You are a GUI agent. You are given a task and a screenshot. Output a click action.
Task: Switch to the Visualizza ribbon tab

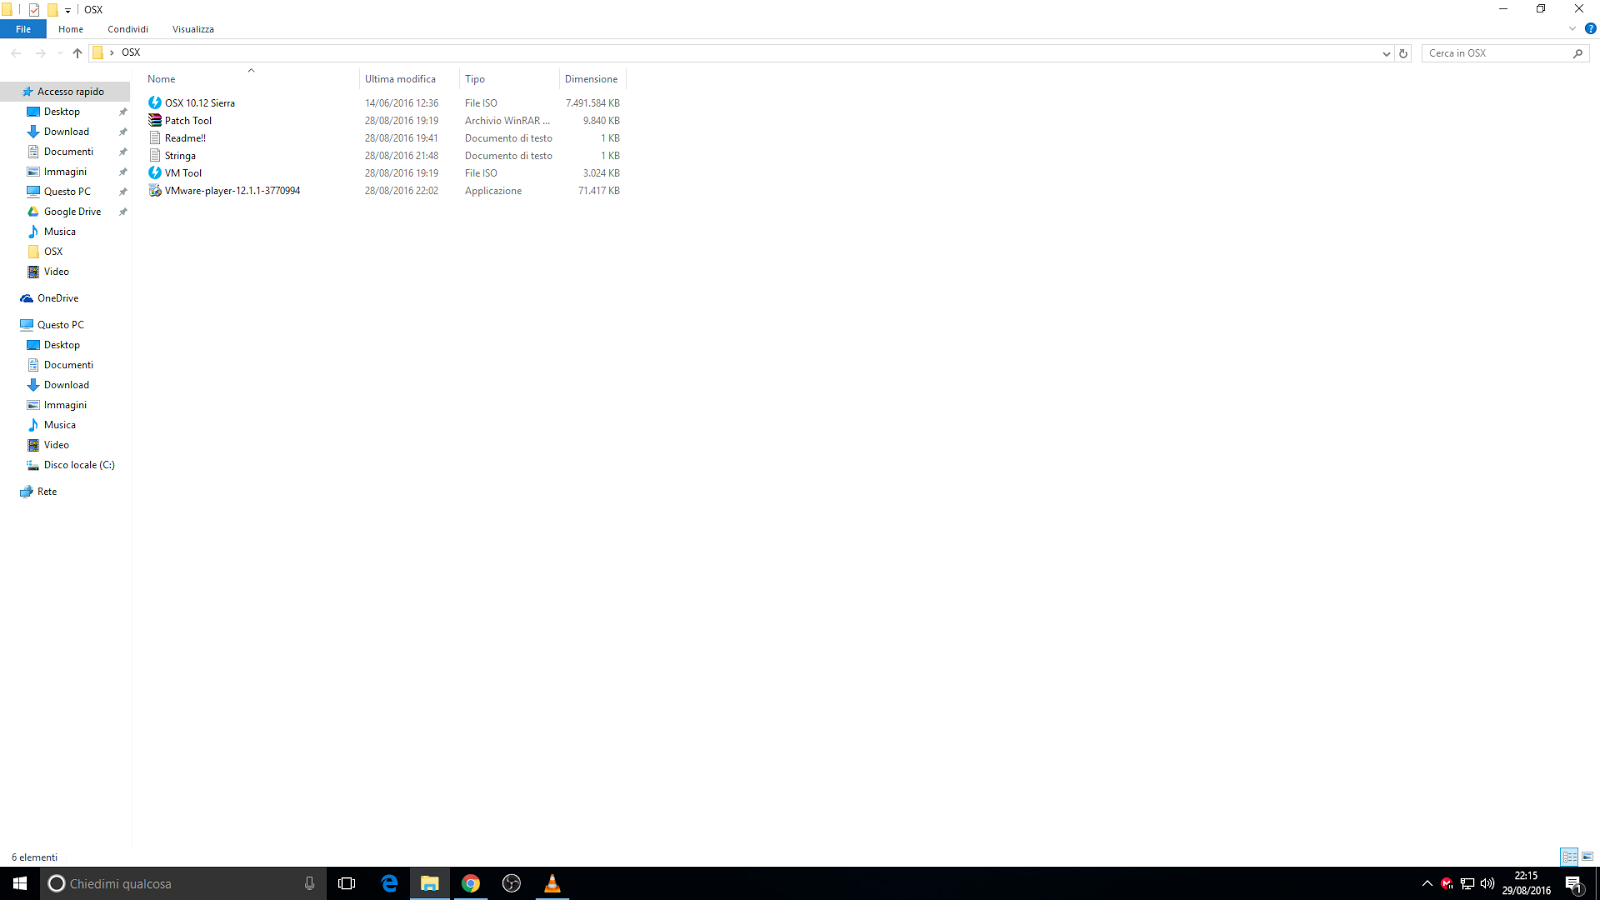tap(193, 29)
